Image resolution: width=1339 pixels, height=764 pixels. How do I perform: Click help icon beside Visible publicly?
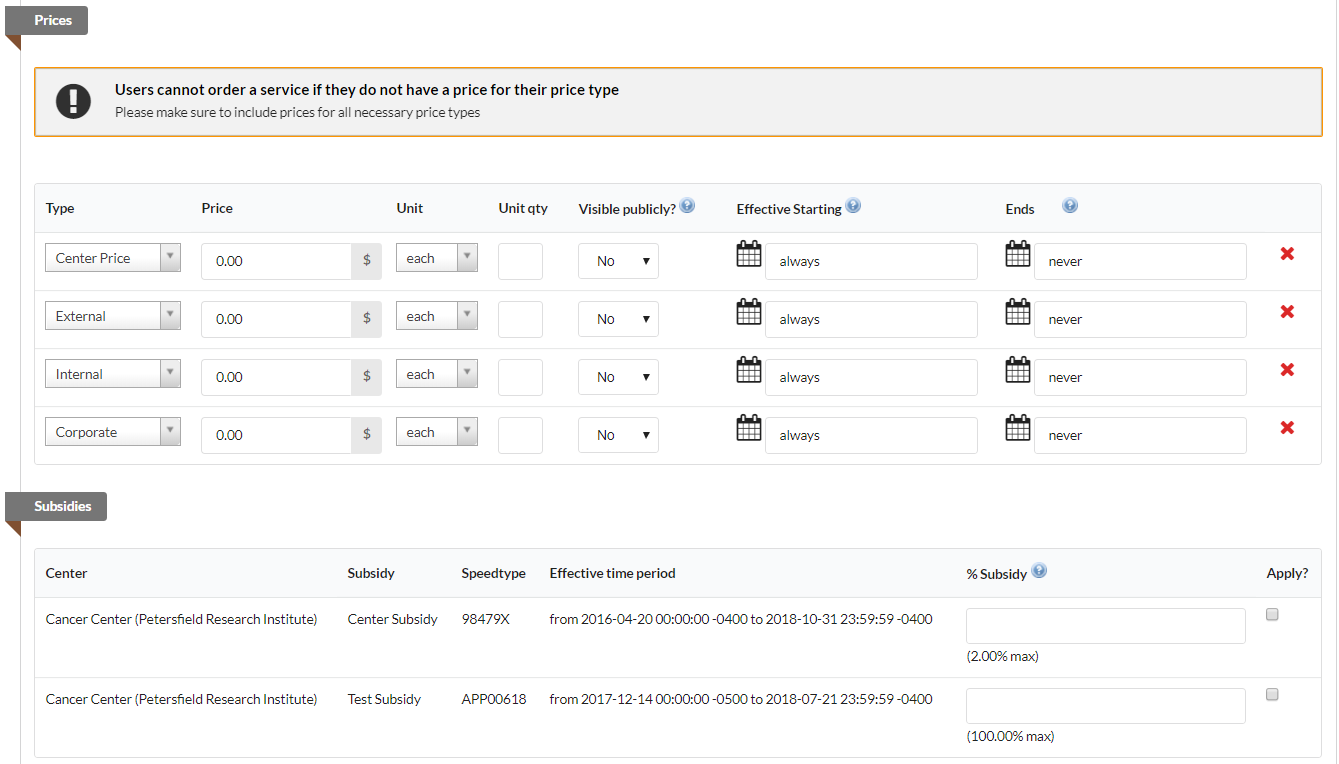tap(687, 207)
